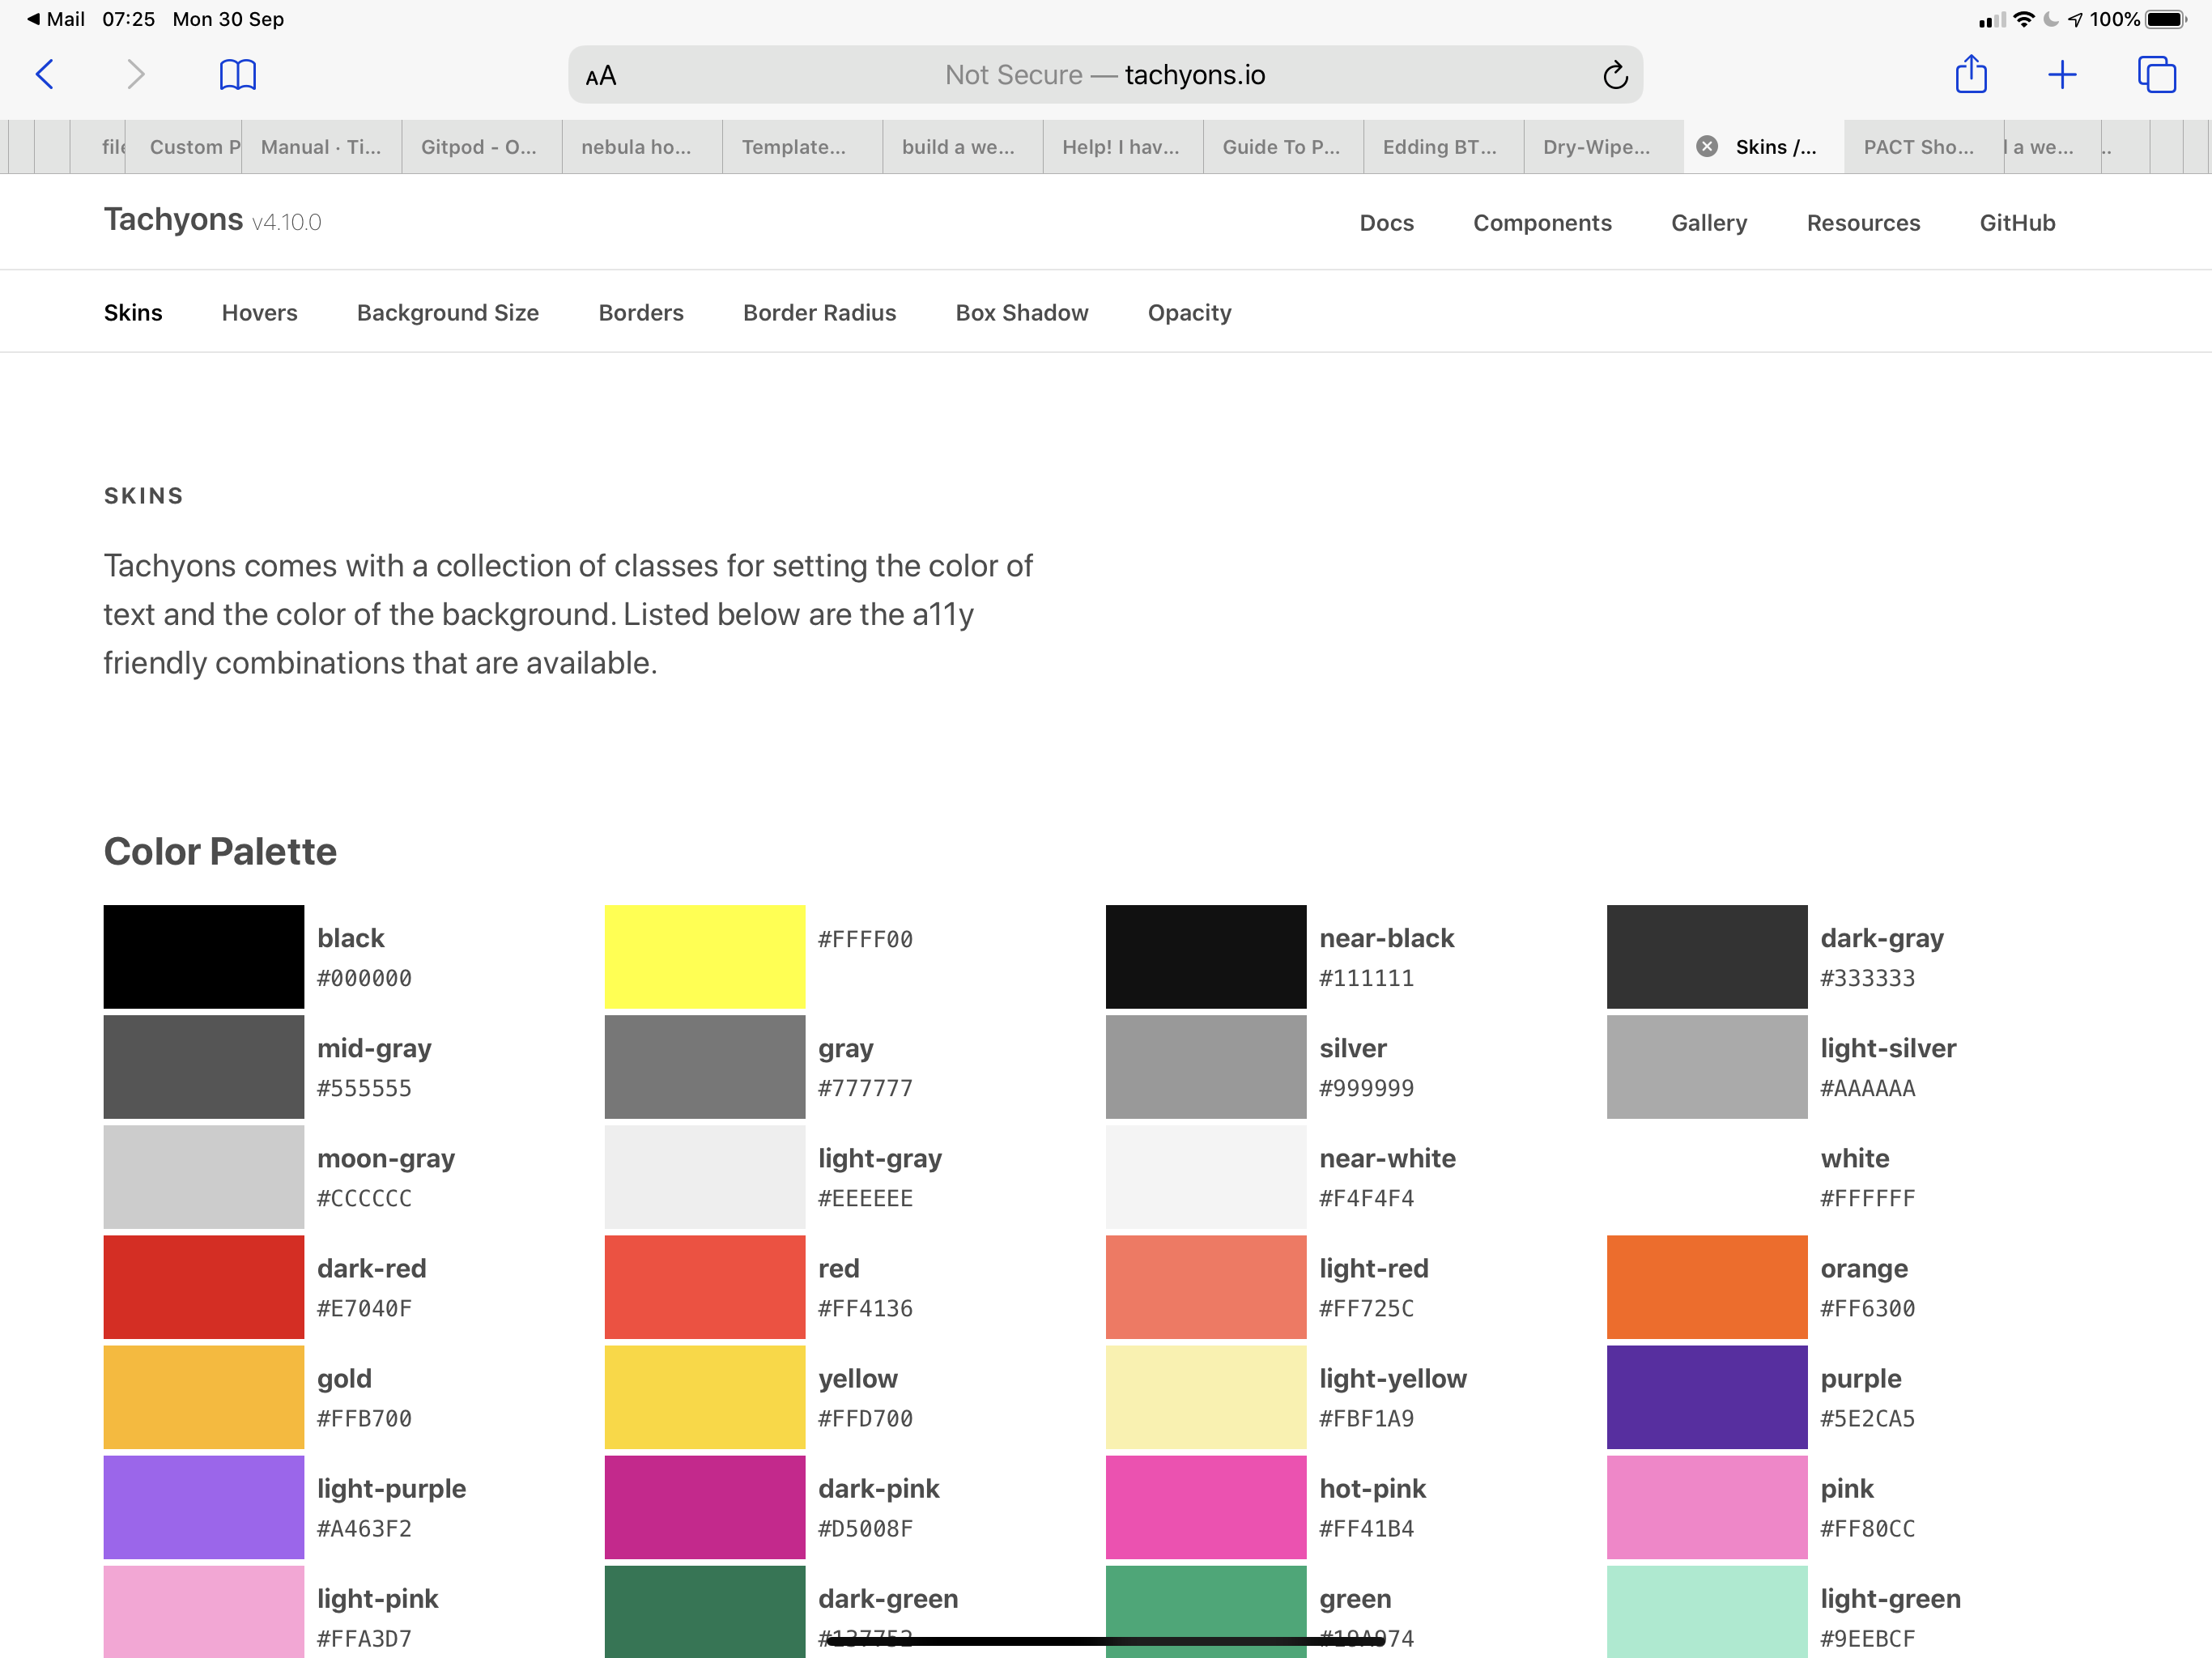Viewport: 2212px width, 1658px height.
Task: Select the Hovers sub-navigation item
Action: click(x=260, y=313)
